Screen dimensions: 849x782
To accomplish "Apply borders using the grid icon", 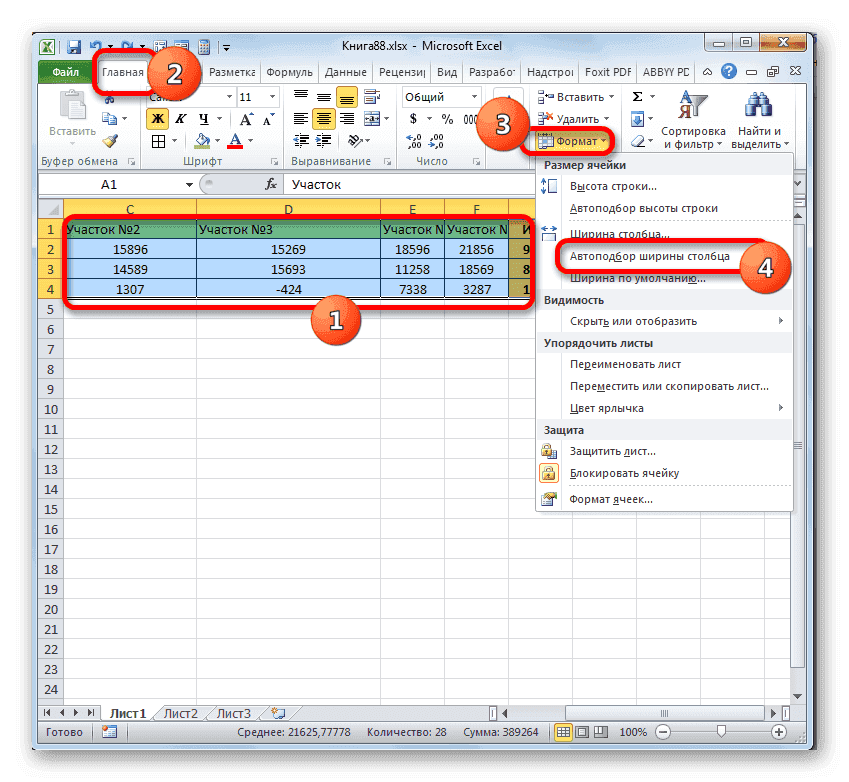I will click(x=156, y=141).
